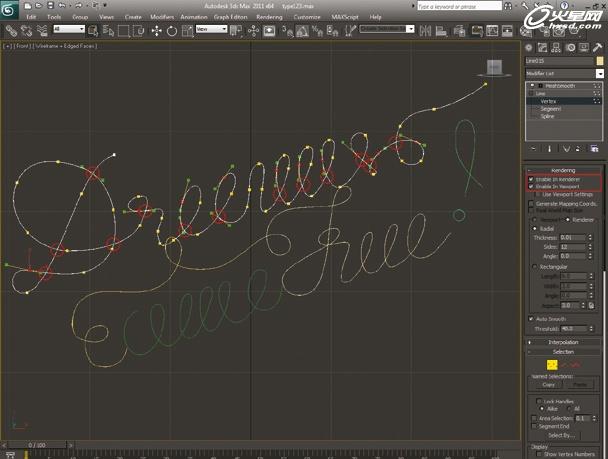Select the Select and Link tool
Viewport: 608px width, 459px height.
pyautogui.click(x=11, y=30)
